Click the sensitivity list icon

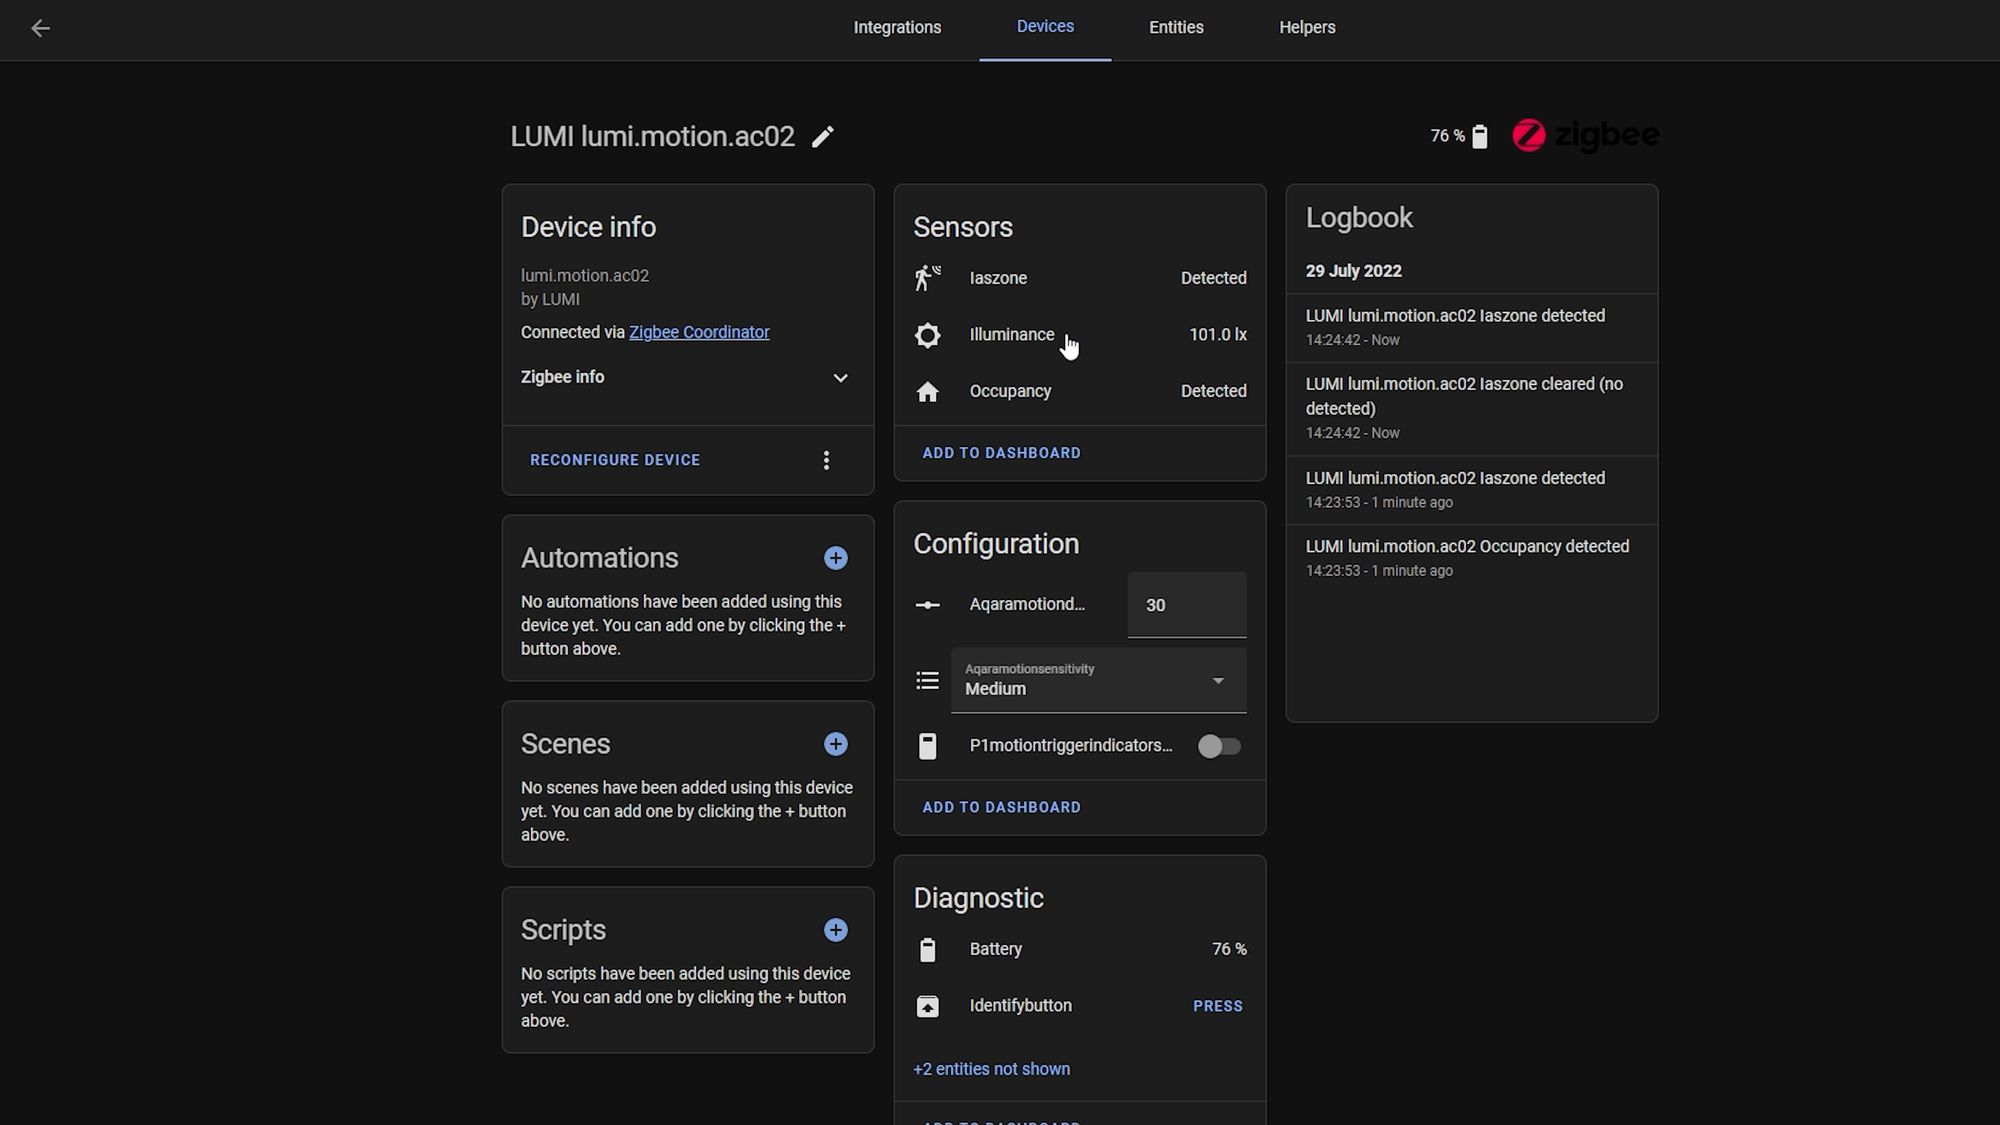coord(928,681)
